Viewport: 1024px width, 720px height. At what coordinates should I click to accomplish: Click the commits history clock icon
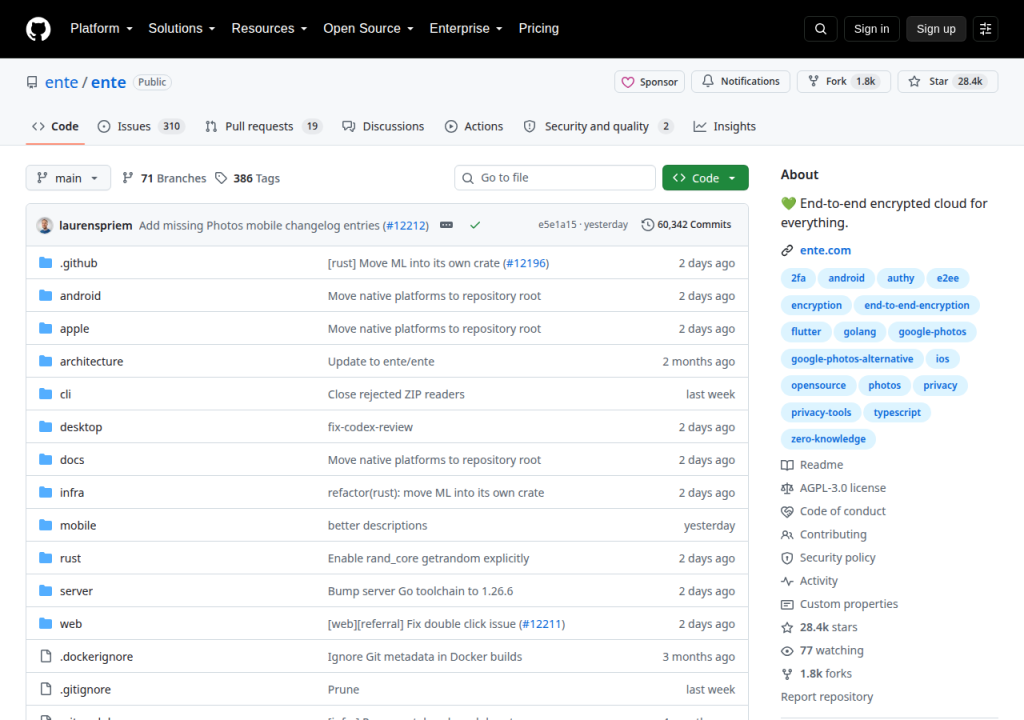647,225
